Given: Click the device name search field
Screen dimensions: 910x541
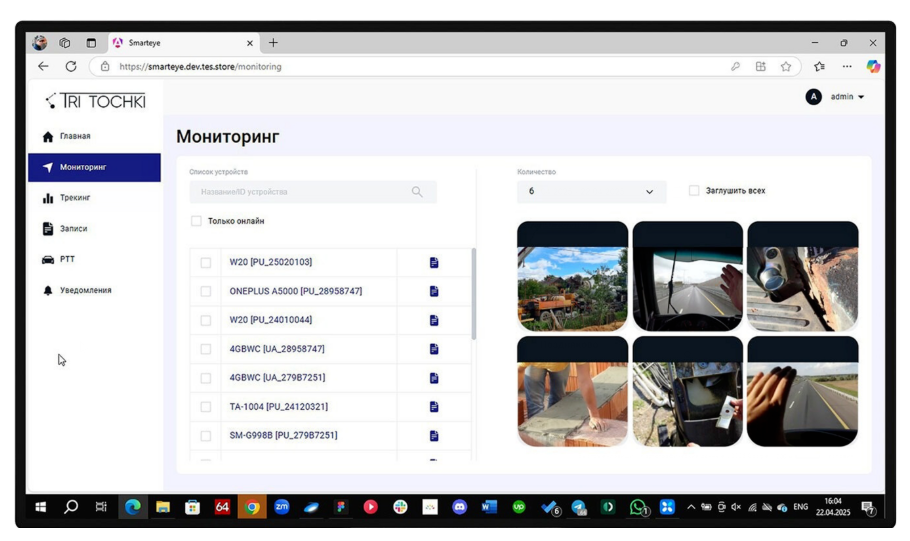Looking at the screenshot, I should click(x=313, y=192).
